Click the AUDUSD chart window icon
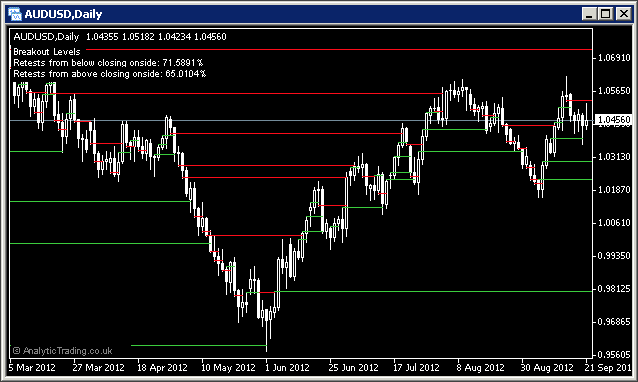This screenshot has height=382, width=638. coord(15,14)
